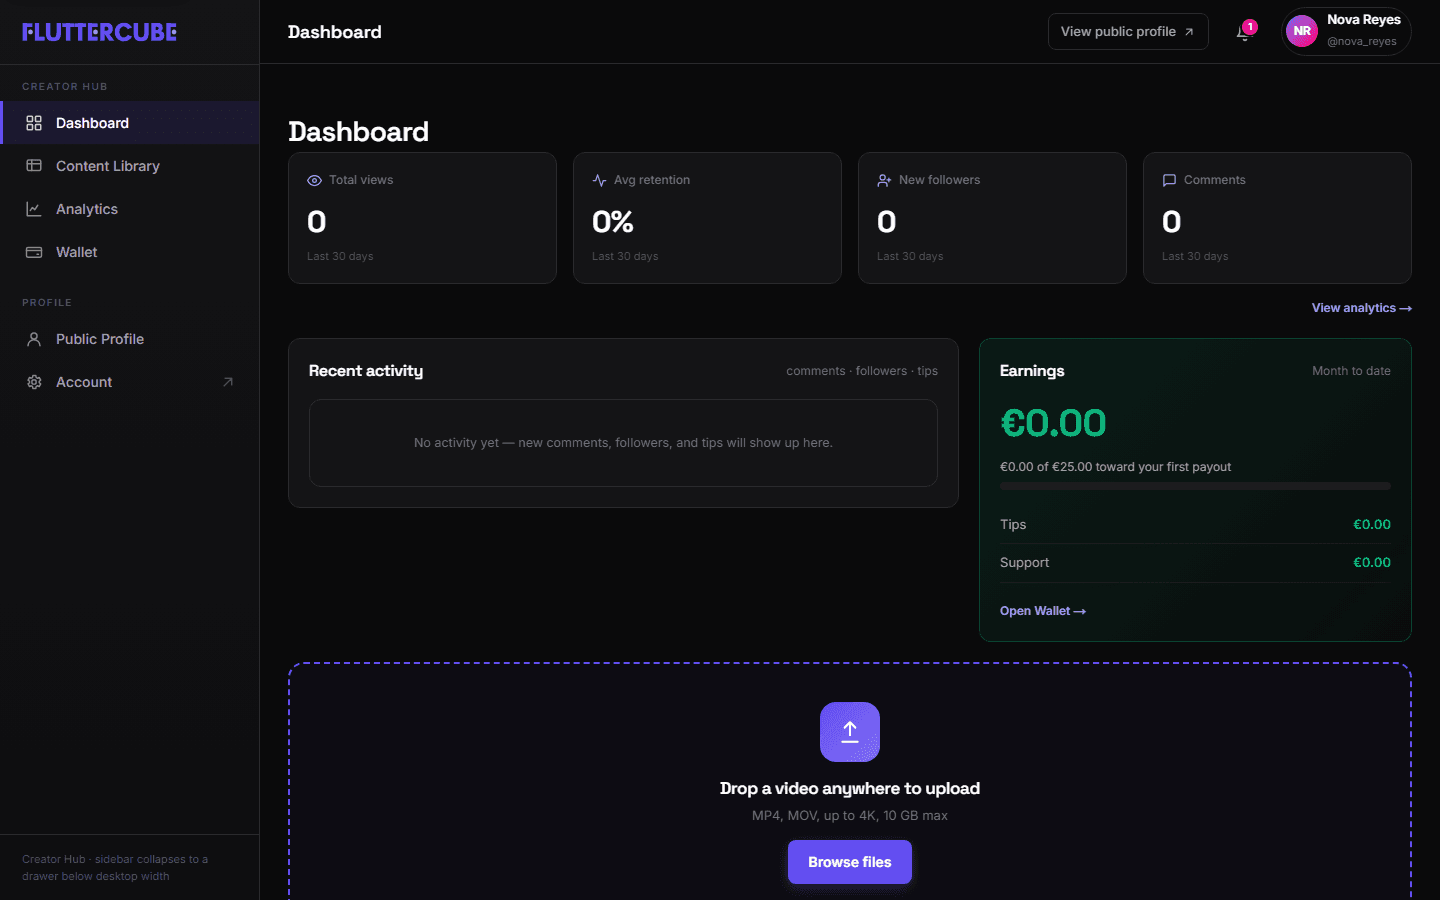Click Browse files button

click(850, 862)
